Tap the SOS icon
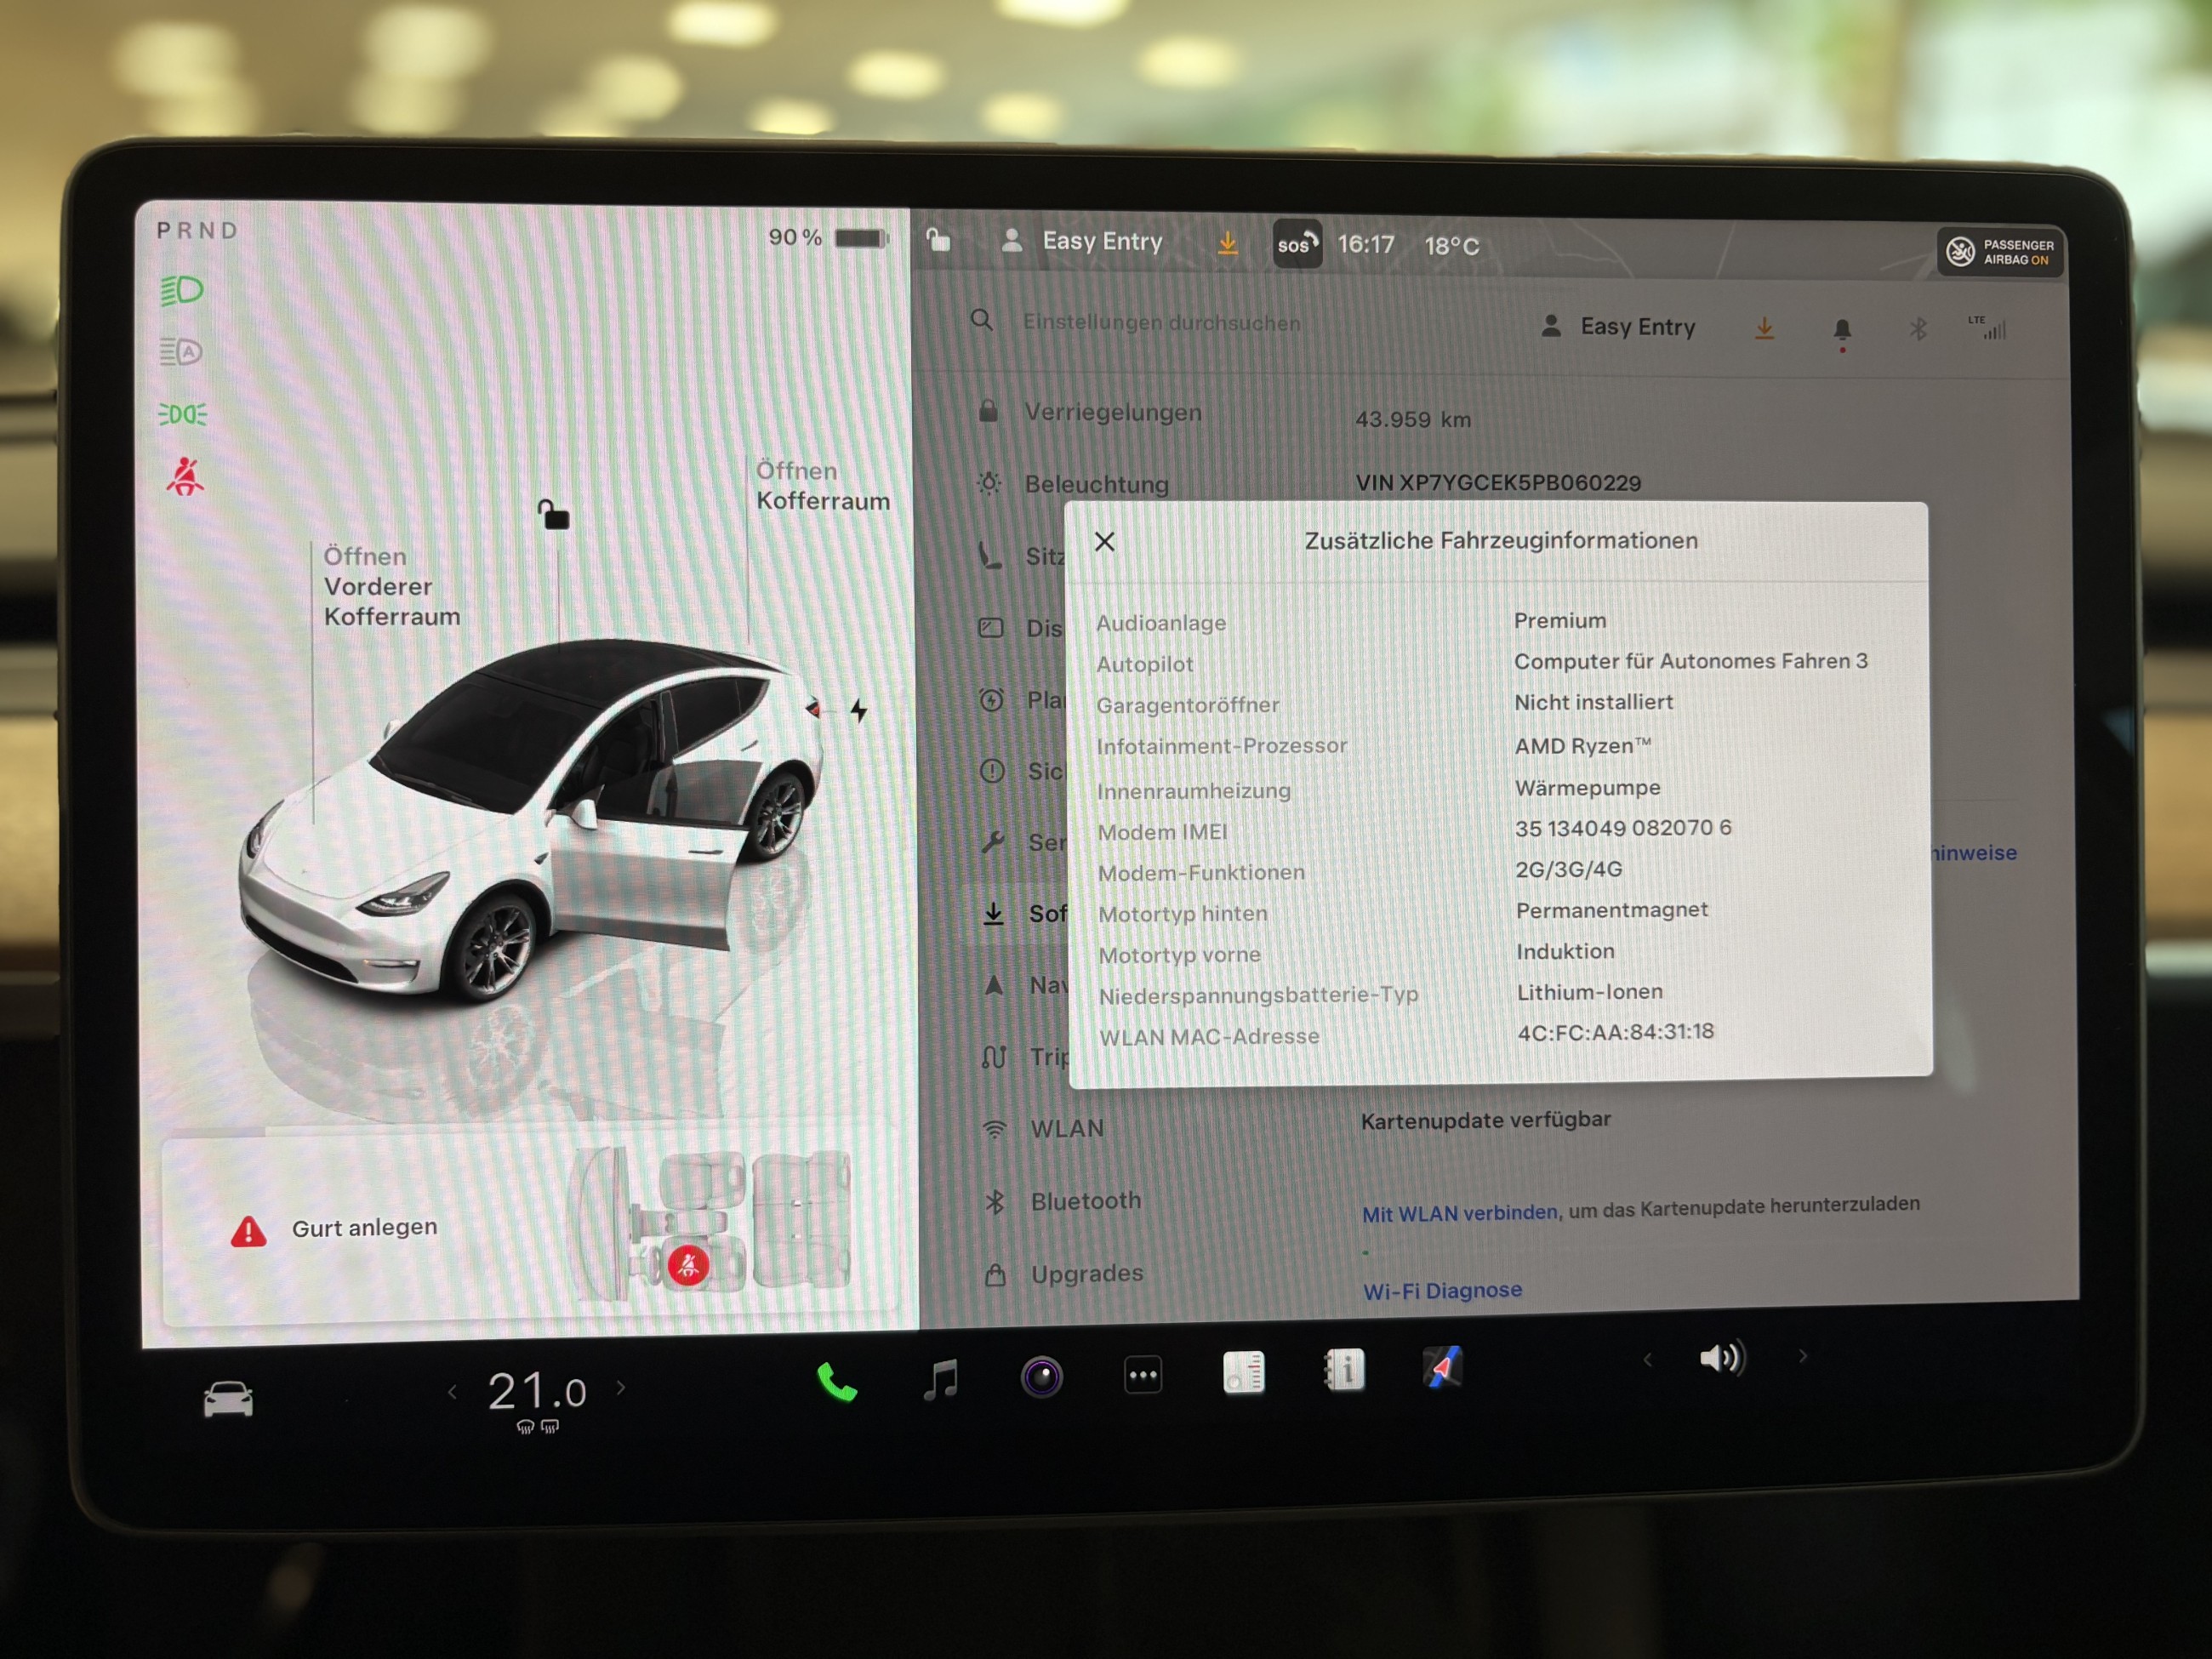This screenshot has height=1659, width=2212. coord(1297,244)
